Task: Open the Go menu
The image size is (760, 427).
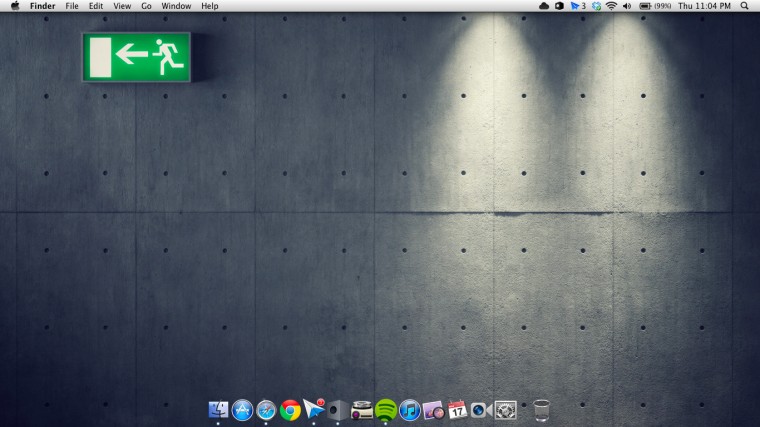Action: point(146,6)
